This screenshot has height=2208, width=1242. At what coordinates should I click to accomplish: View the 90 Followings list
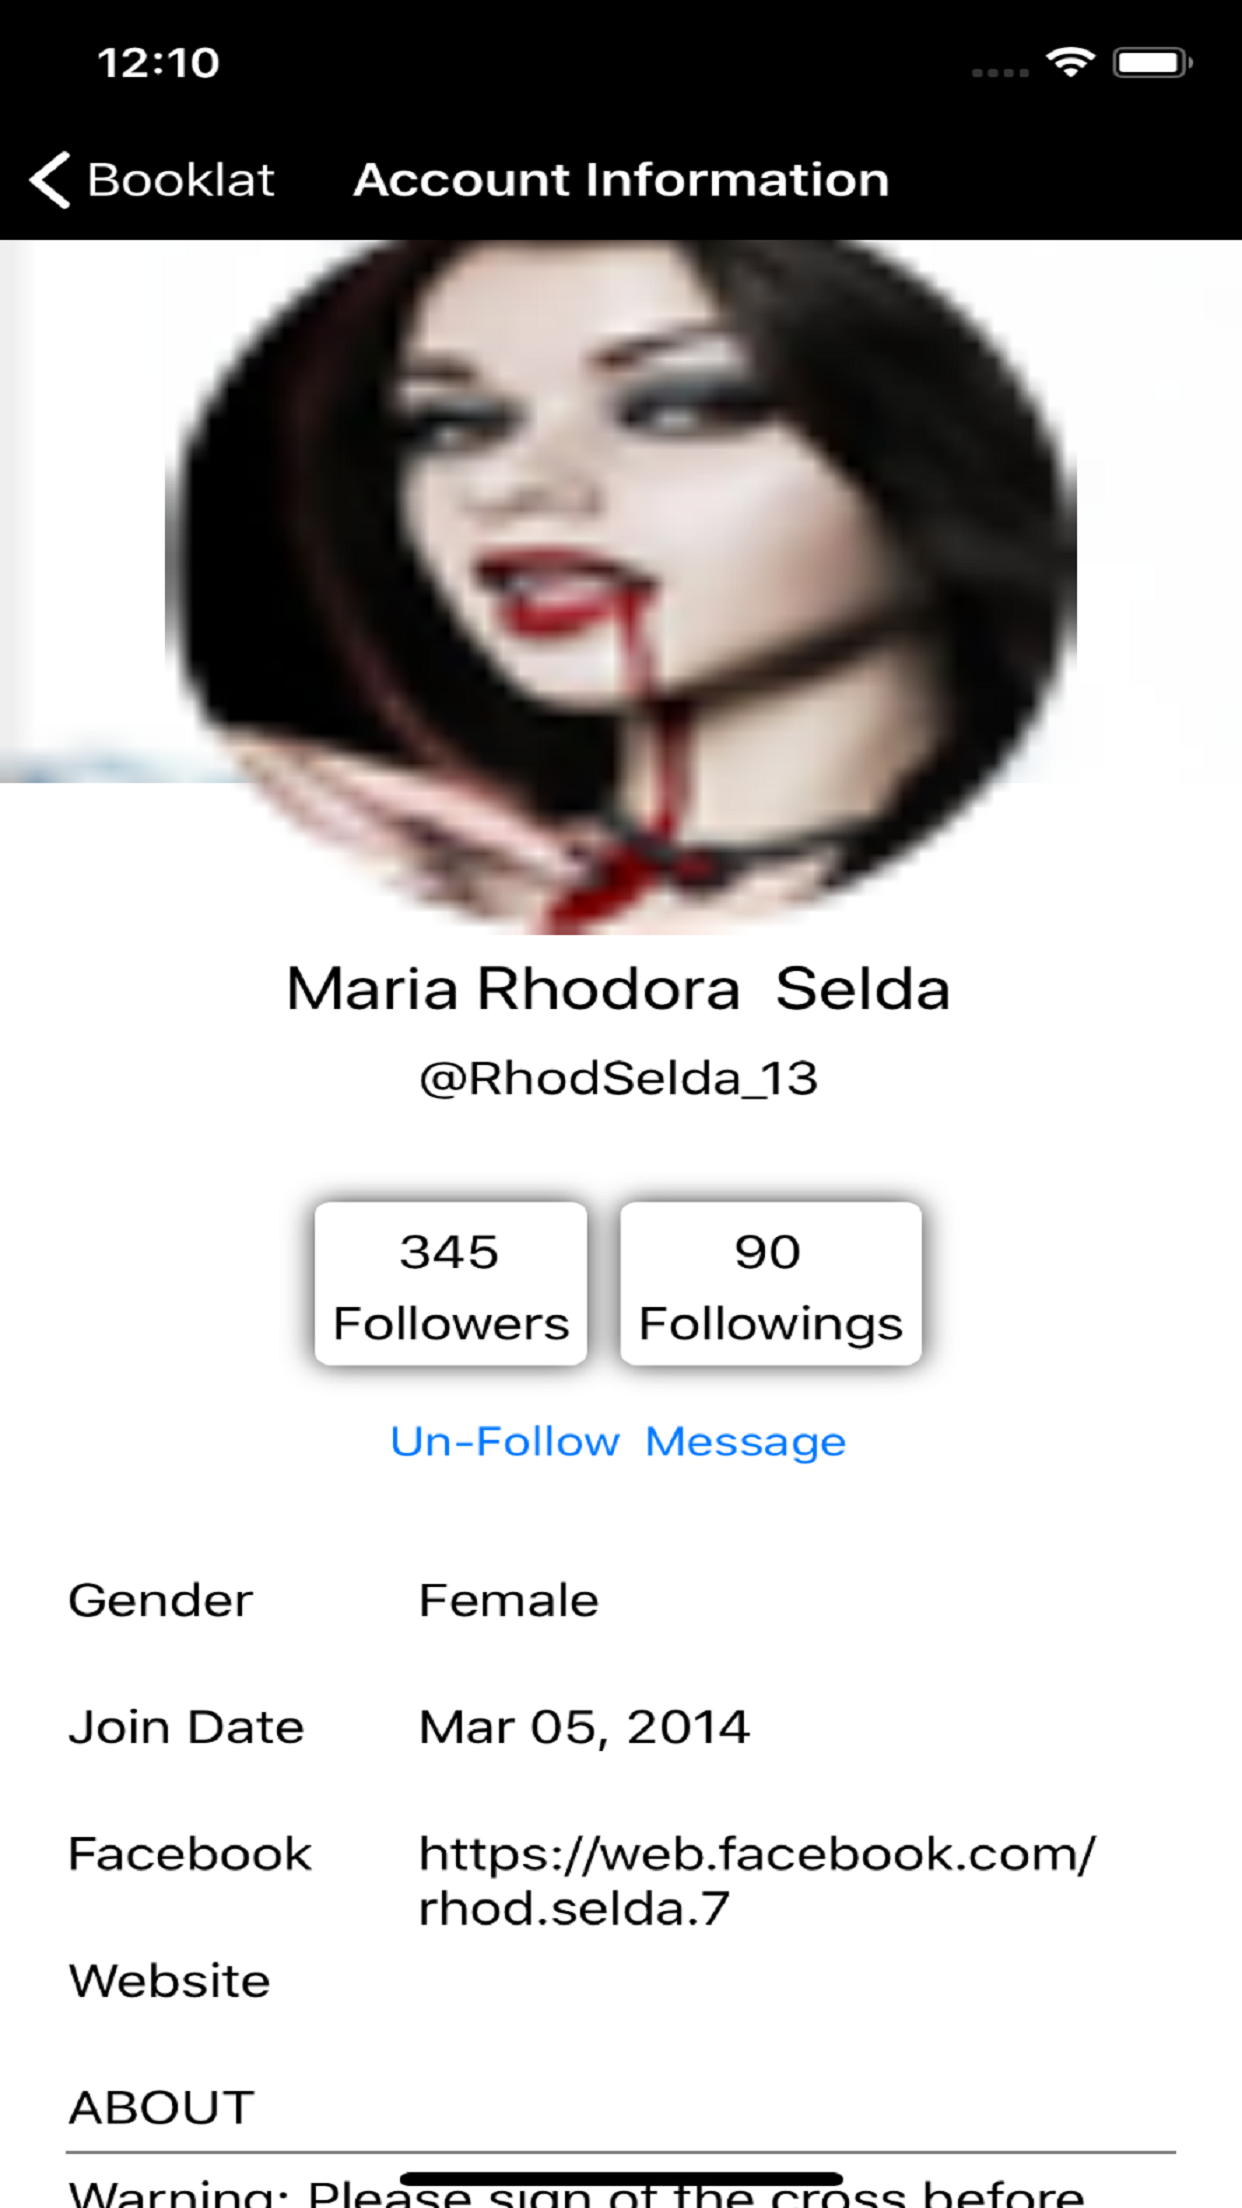771,1284
